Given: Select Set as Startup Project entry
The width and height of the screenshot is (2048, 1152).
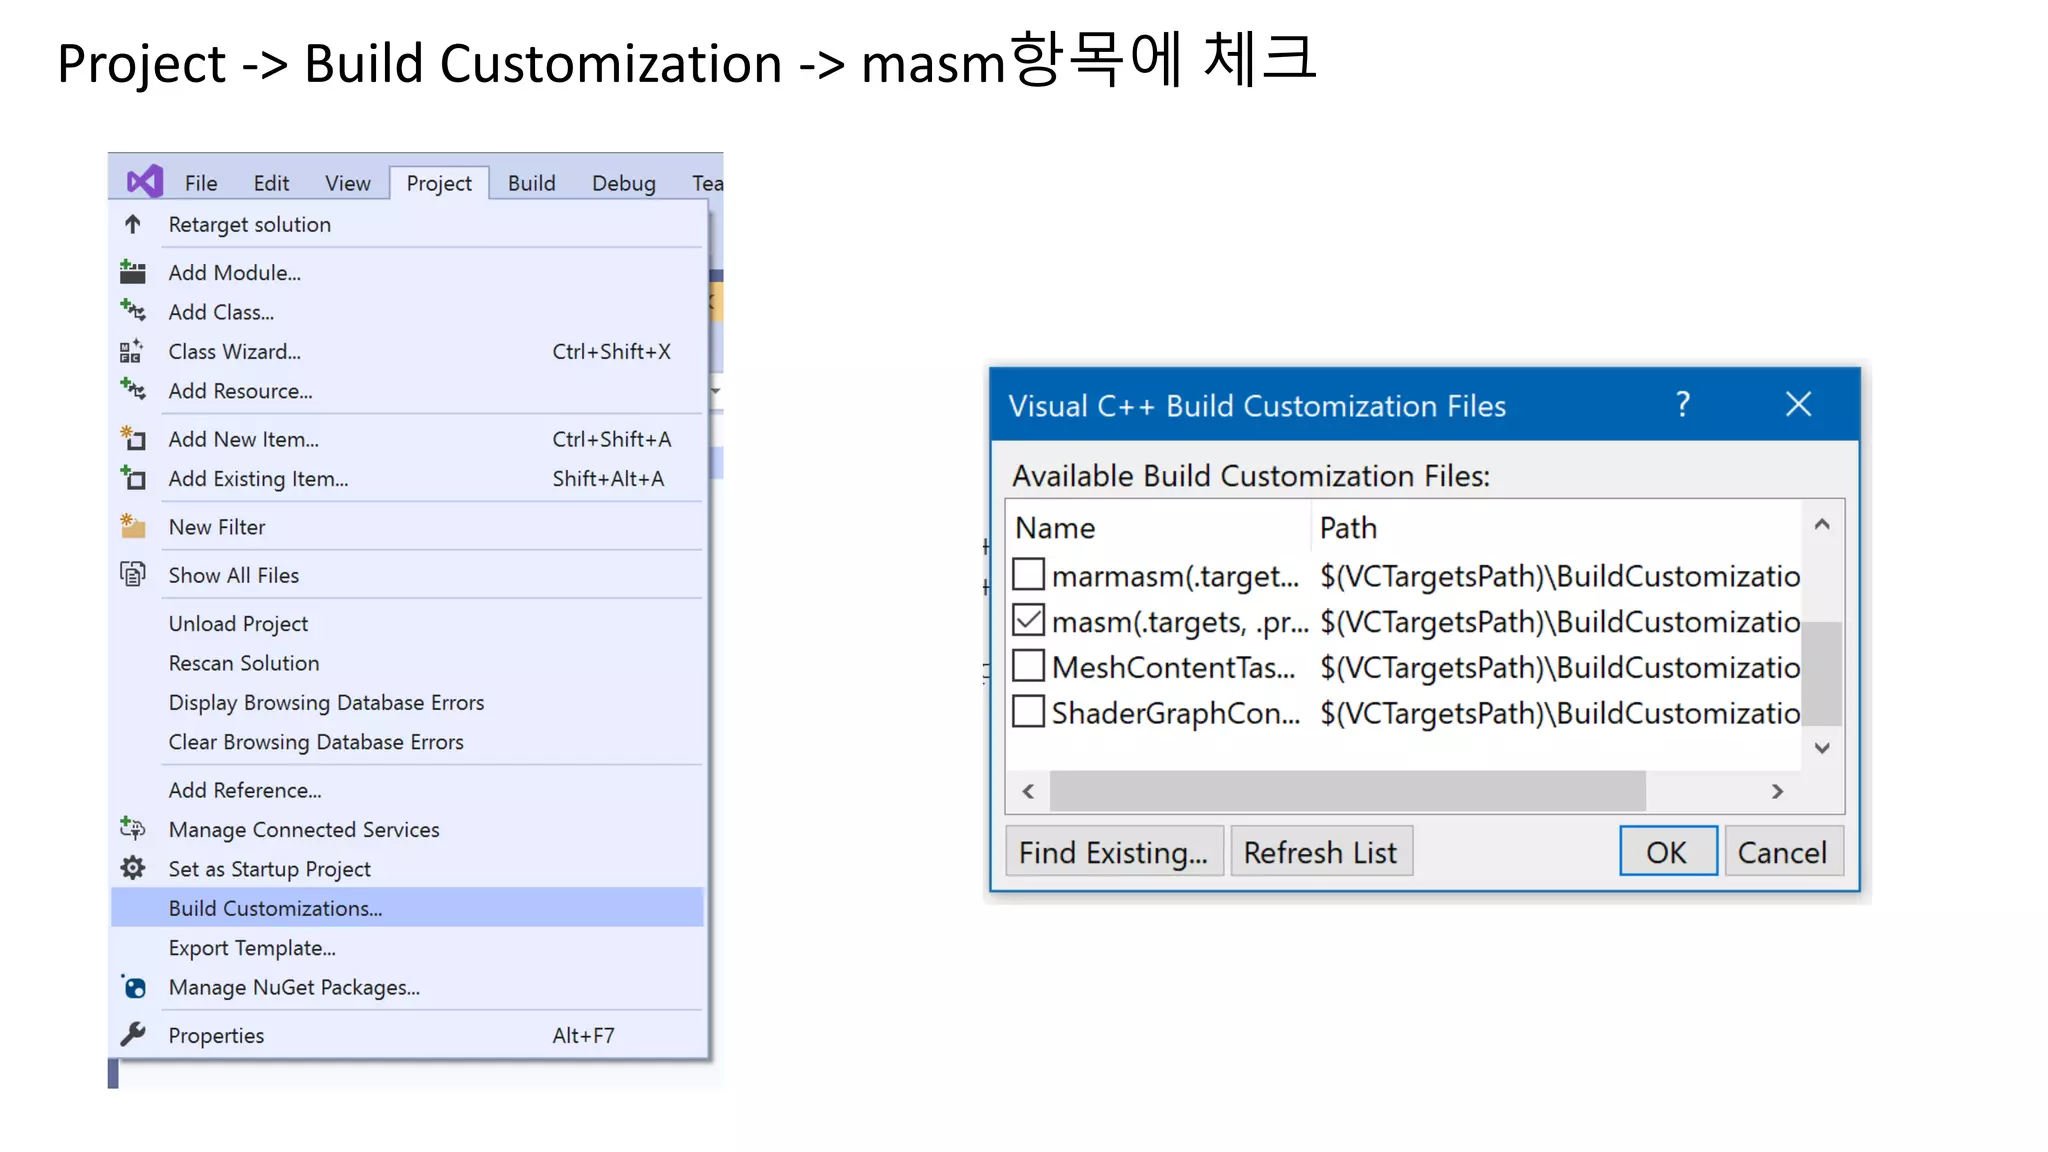Looking at the screenshot, I should coord(407,869).
